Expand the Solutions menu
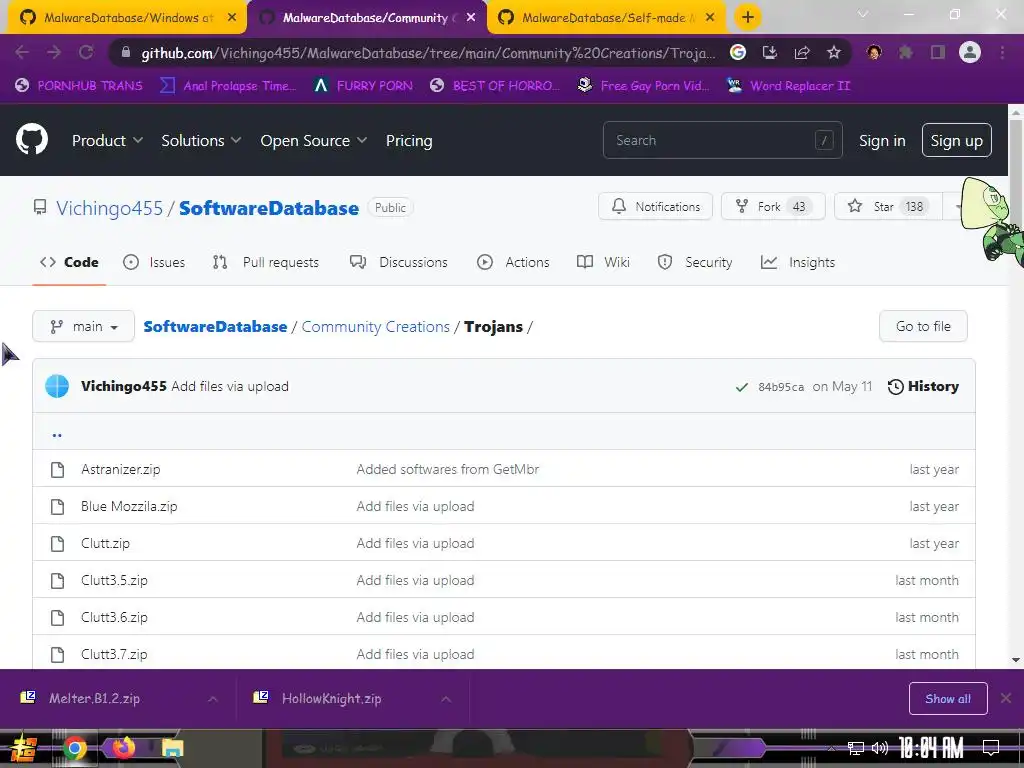The height and width of the screenshot is (768, 1024). [x=201, y=140]
